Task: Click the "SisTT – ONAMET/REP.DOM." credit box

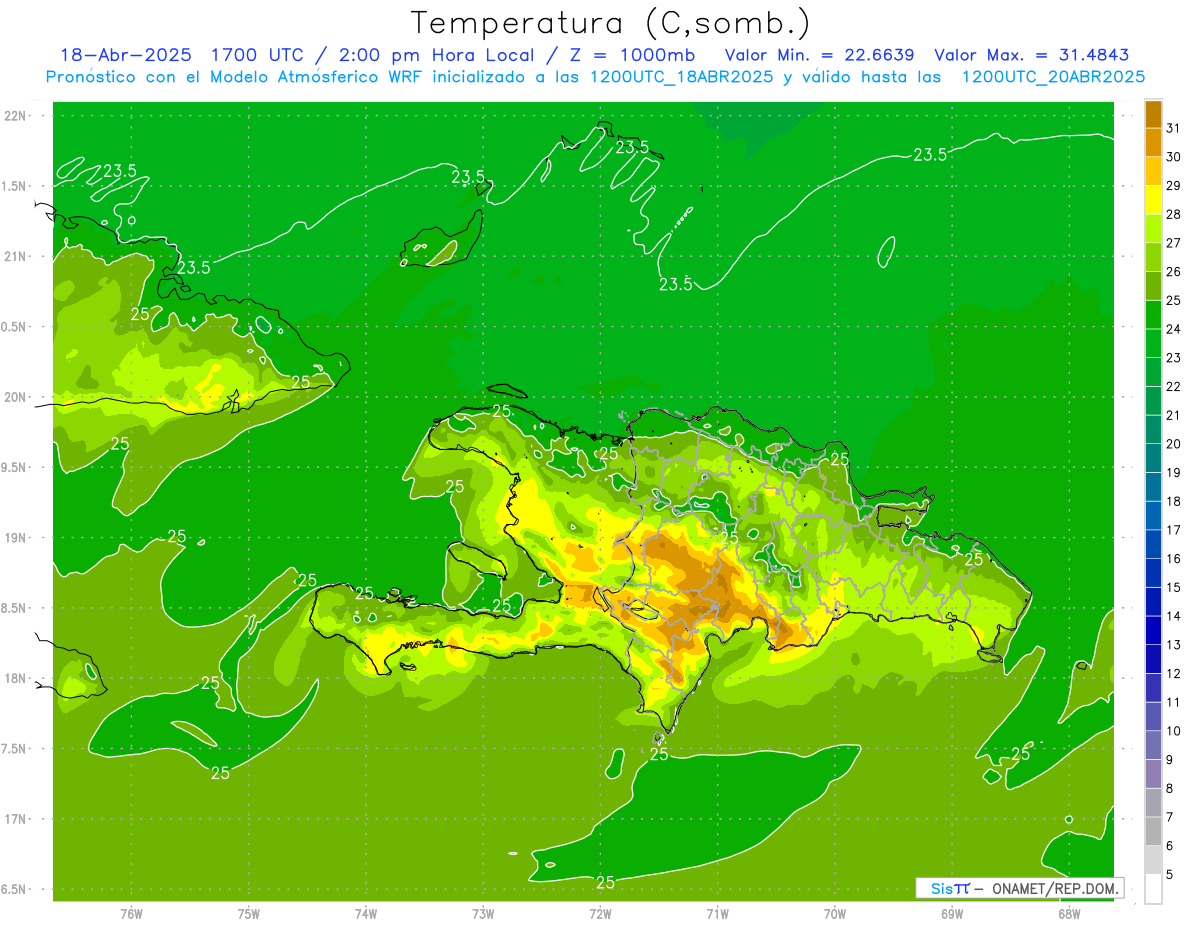Action: 1019,888
